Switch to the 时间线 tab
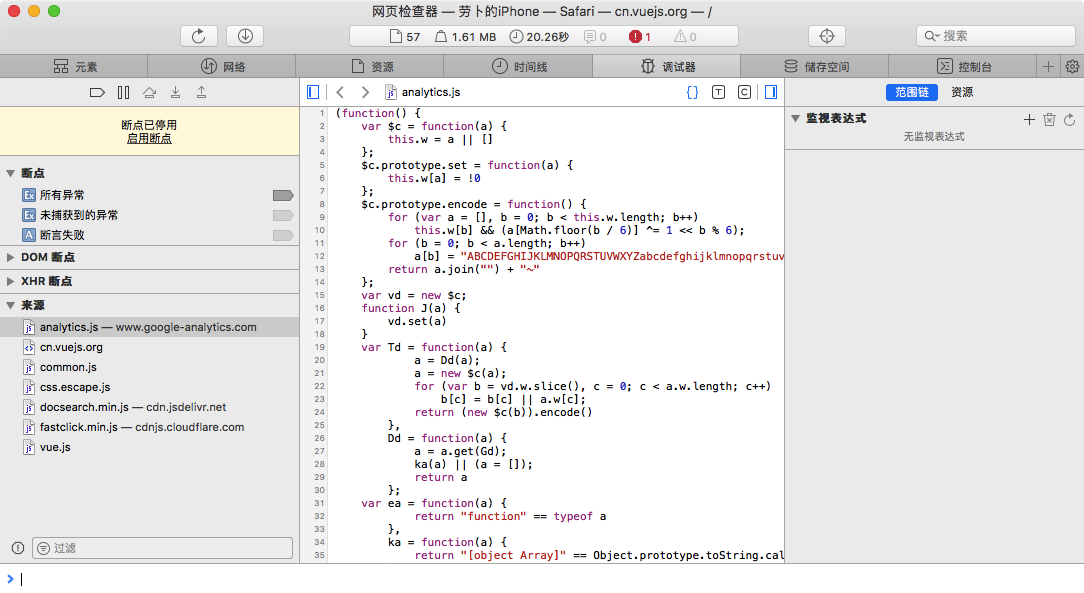The height and width of the screenshot is (593, 1084). [518, 66]
